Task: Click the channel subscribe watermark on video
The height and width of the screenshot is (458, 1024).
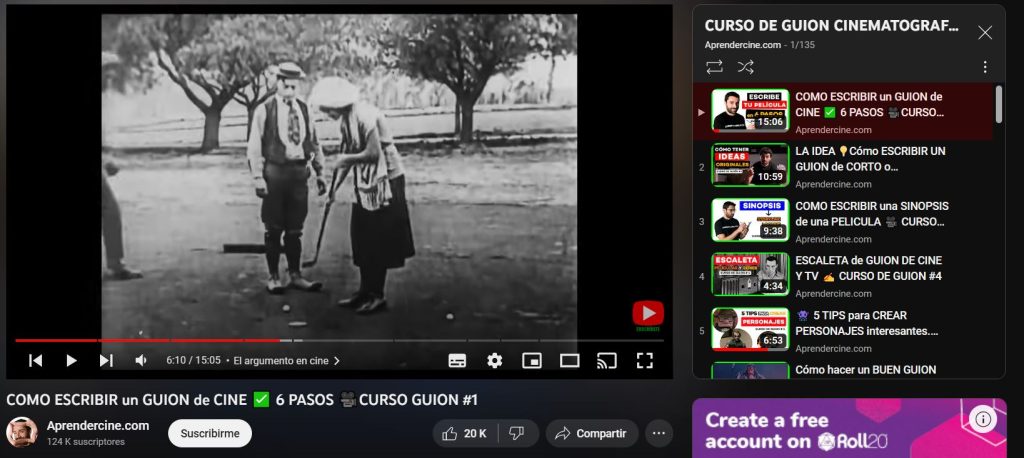Action: coord(648,316)
